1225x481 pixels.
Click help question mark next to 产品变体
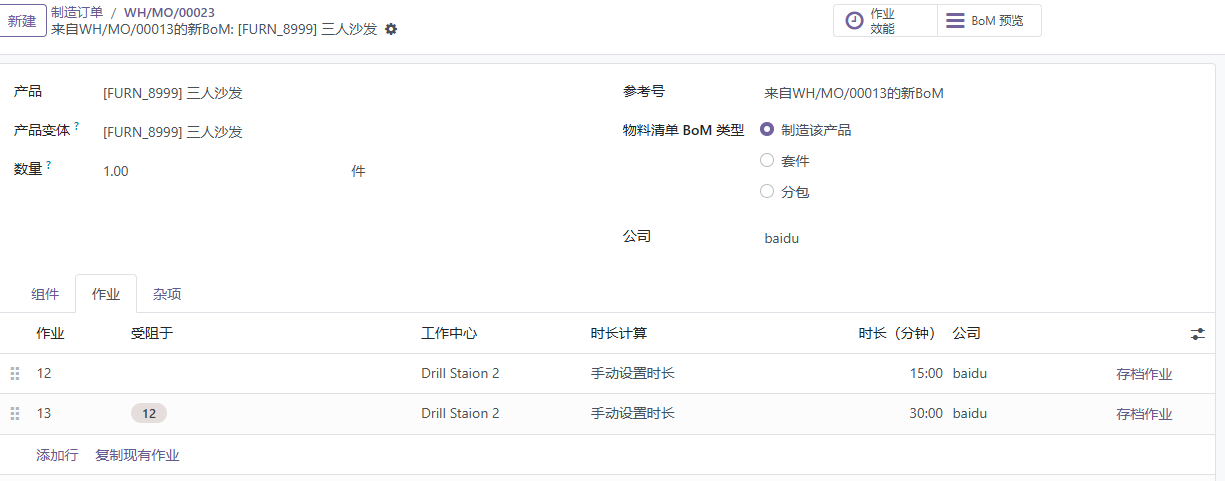click(x=77, y=126)
